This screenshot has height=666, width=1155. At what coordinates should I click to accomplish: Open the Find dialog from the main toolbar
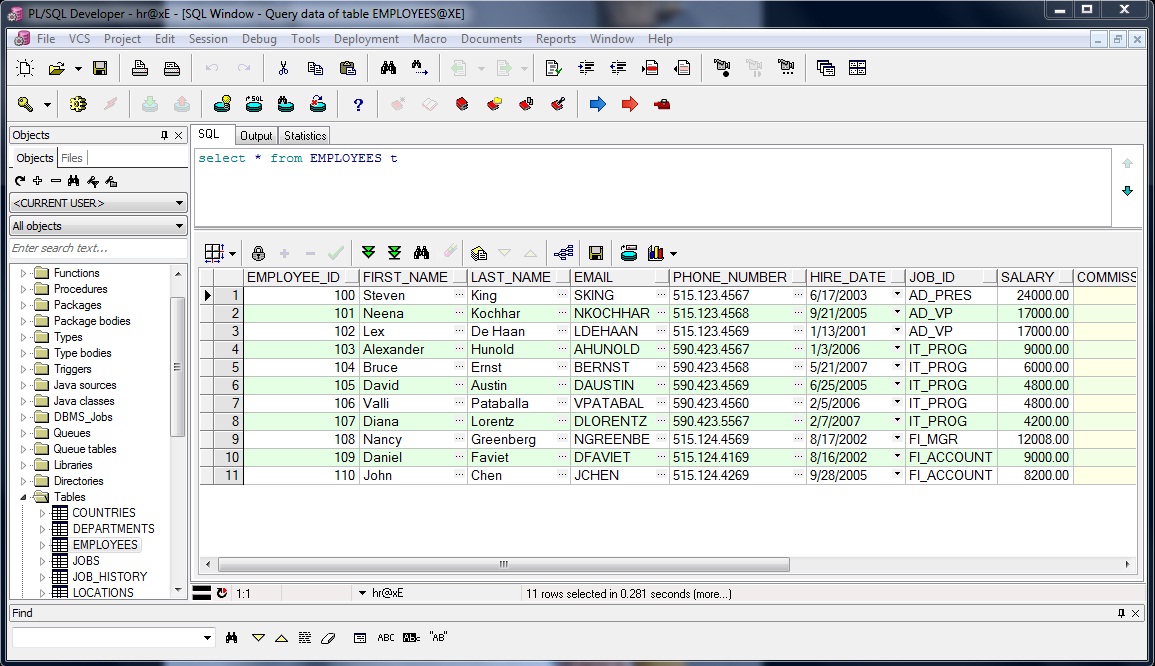387,67
